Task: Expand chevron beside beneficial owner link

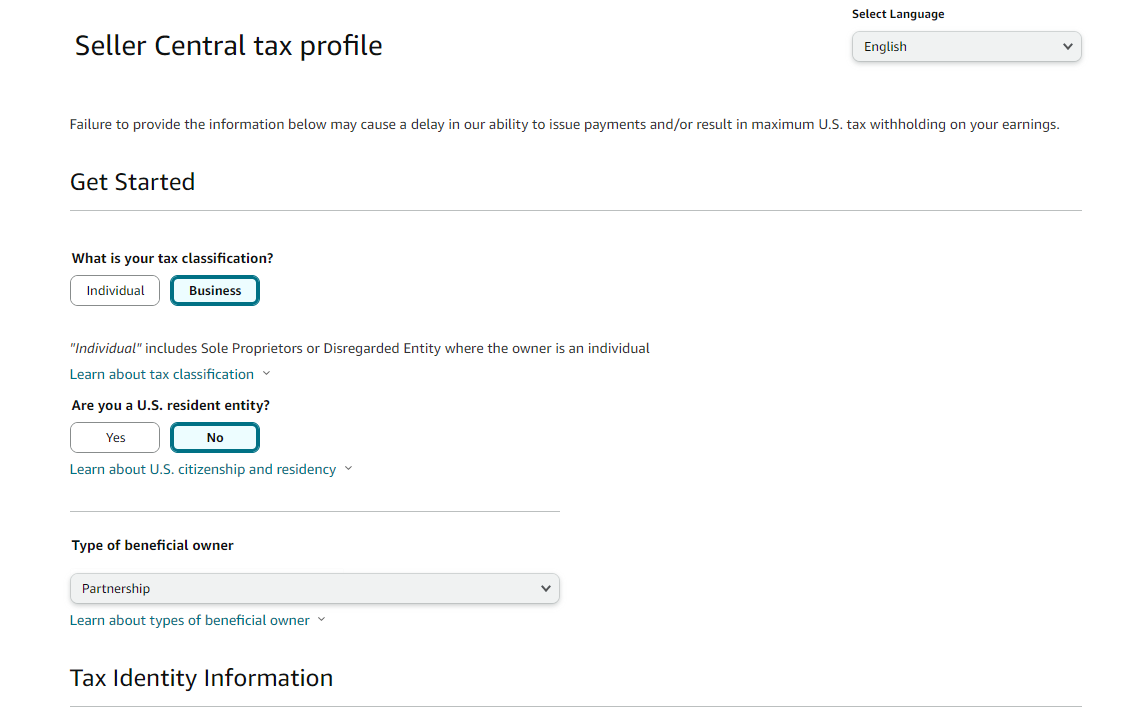Action: click(321, 620)
